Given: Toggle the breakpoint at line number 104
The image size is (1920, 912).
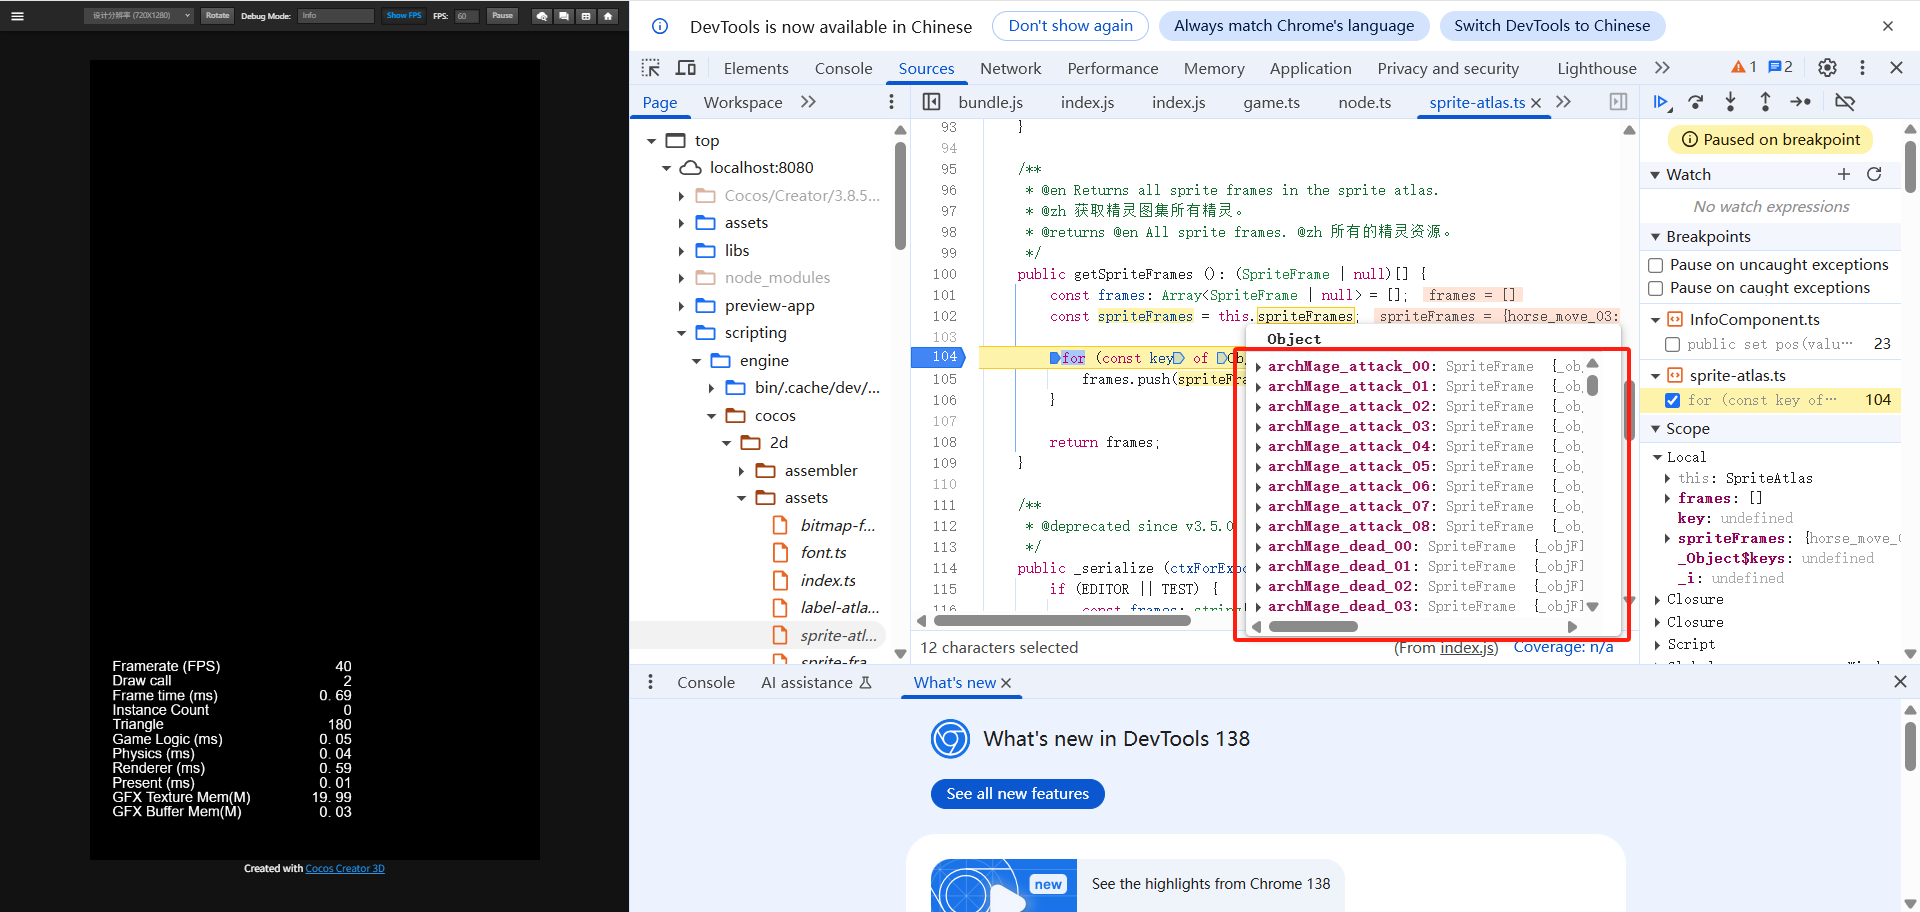Looking at the screenshot, I should [x=945, y=357].
